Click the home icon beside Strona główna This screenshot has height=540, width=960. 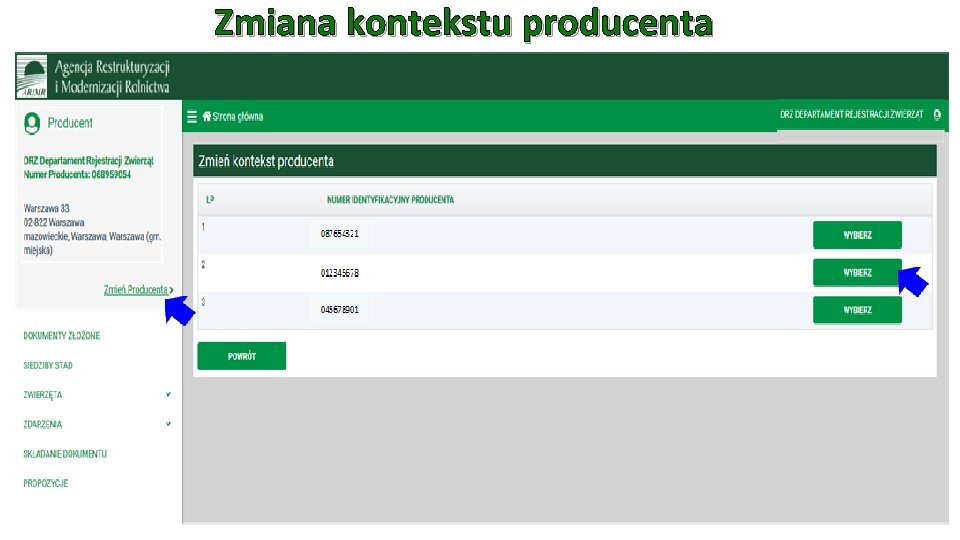pyautogui.click(x=206, y=116)
